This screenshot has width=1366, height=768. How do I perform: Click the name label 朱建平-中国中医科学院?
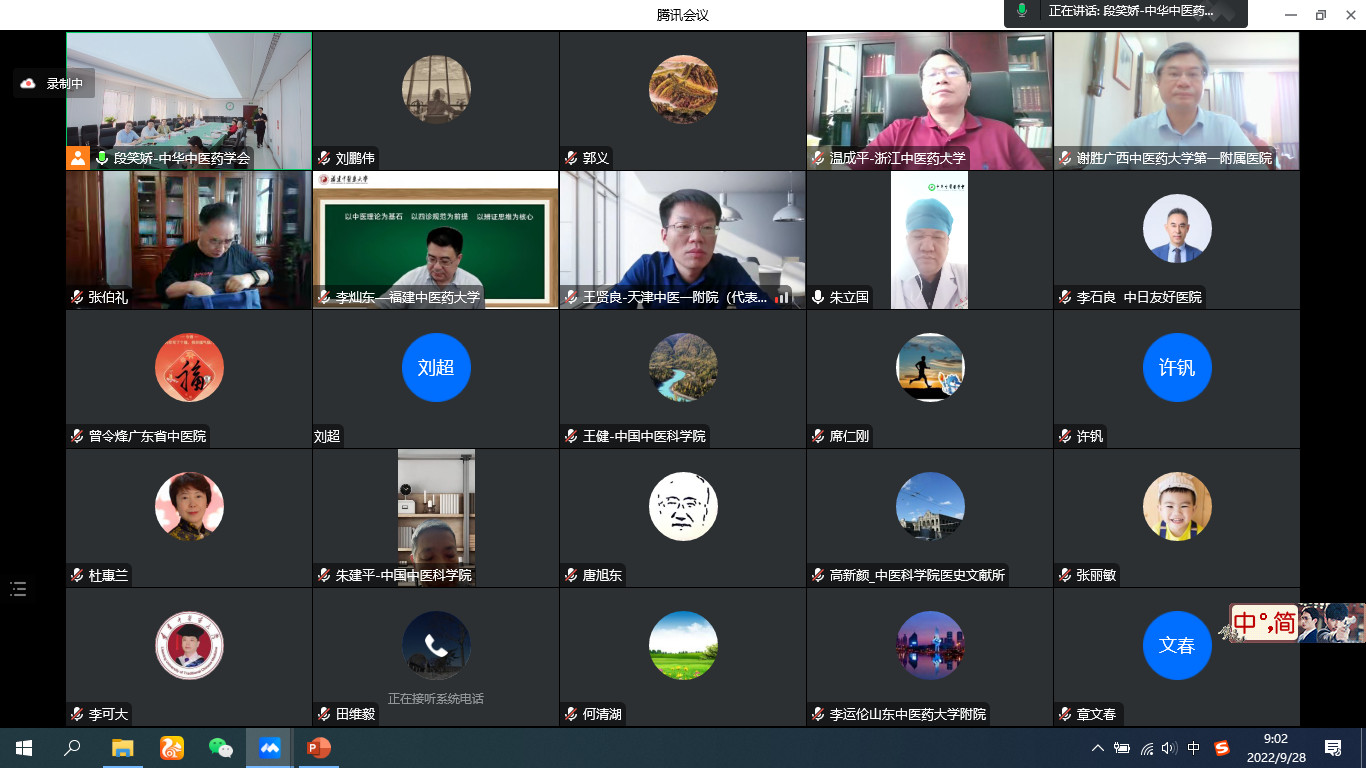pos(404,575)
